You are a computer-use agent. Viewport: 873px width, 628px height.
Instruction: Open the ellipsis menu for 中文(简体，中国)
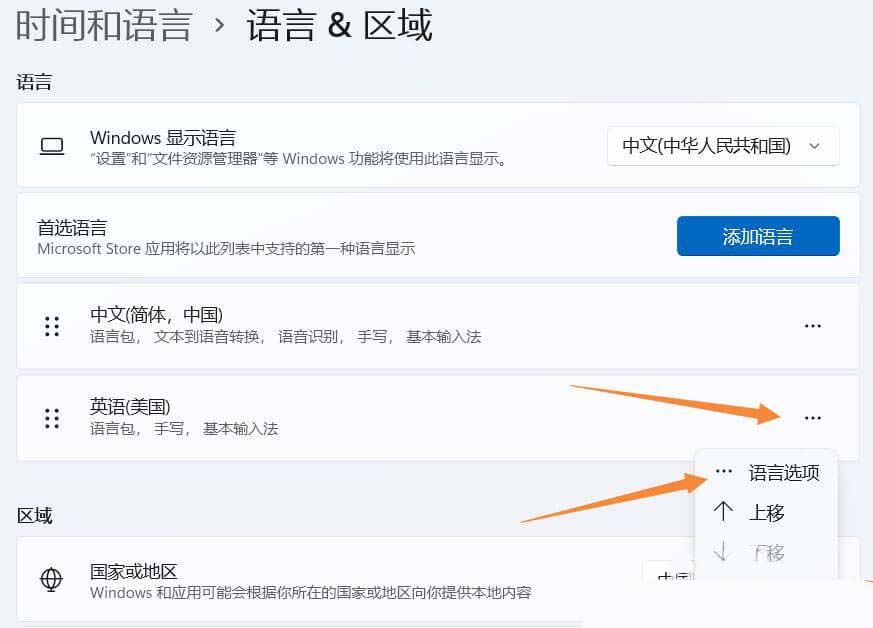pos(813,326)
